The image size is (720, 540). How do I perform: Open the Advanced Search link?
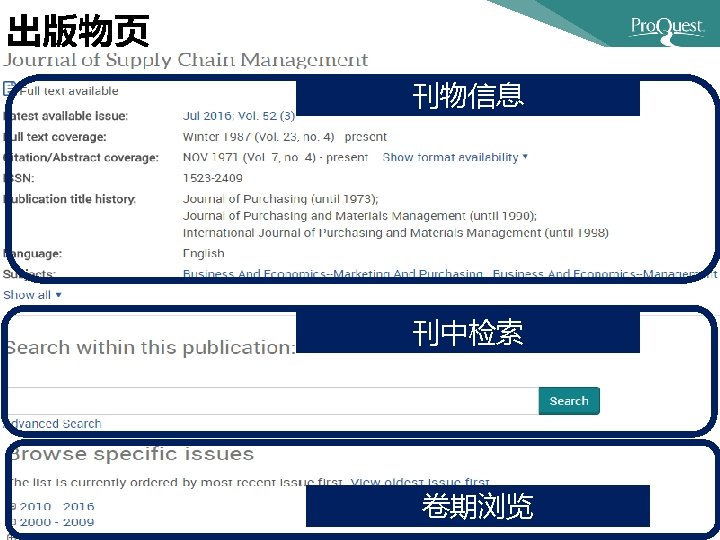coord(54,423)
